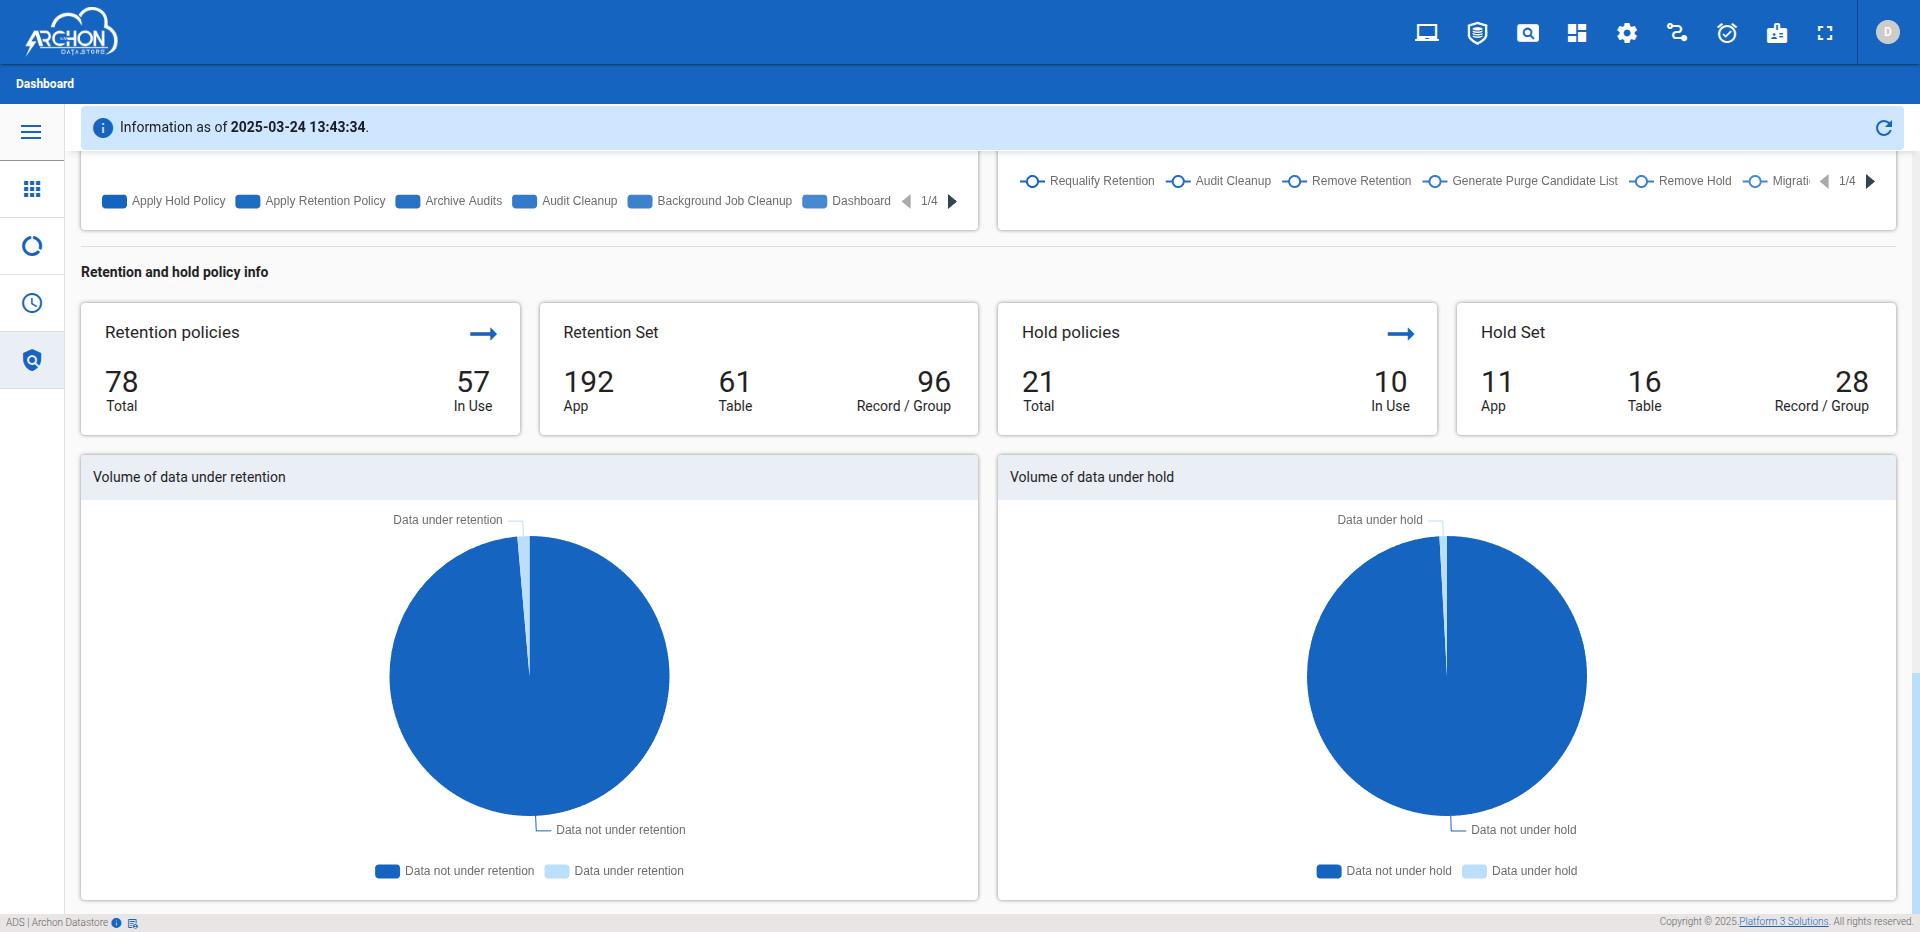Open the dashboard tiles icon in header
The image size is (1920, 932).
[x=1577, y=33]
